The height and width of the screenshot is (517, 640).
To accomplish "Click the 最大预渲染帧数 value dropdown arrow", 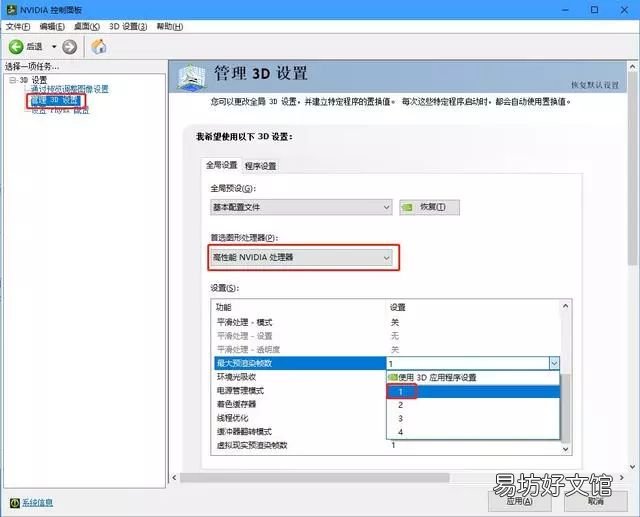I will coord(554,363).
